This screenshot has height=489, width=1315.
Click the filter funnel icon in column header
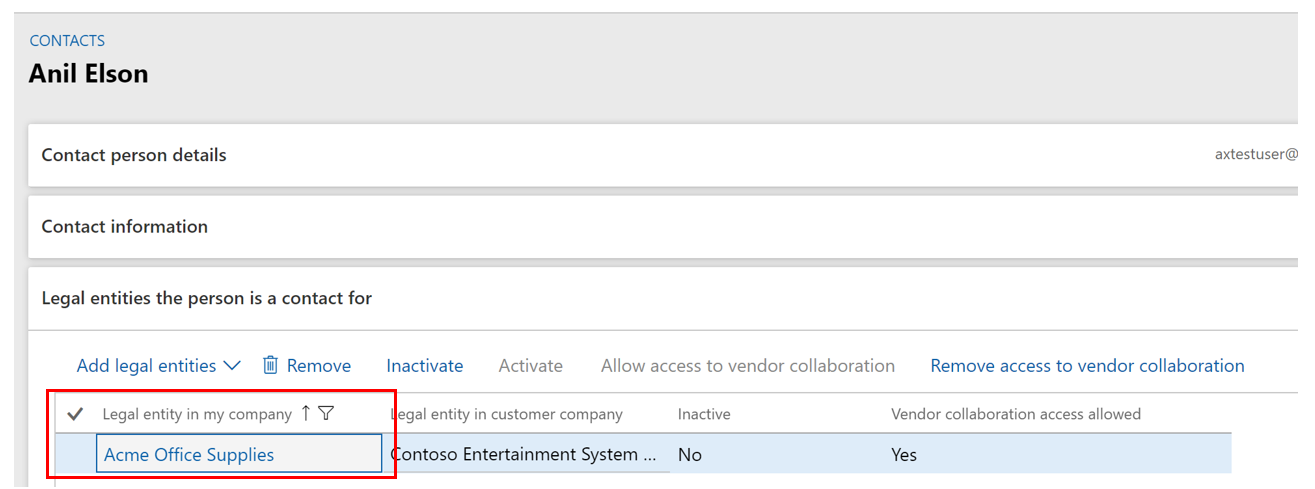click(x=326, y=413)
